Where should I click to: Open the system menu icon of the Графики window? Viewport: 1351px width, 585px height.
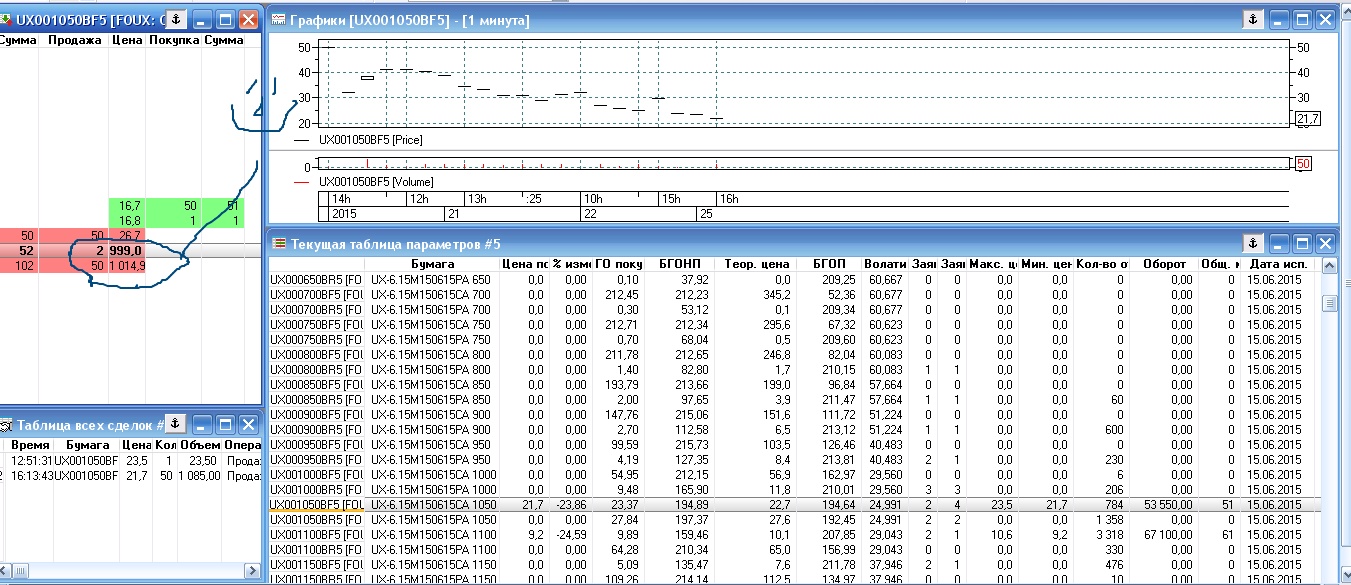[x=279, y=20]
